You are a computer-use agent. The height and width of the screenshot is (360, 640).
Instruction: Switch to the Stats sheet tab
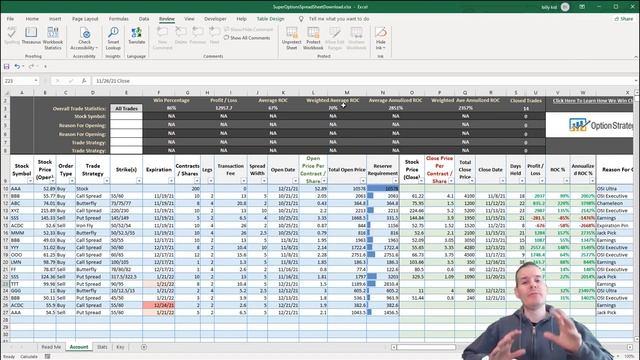point(102,347)
